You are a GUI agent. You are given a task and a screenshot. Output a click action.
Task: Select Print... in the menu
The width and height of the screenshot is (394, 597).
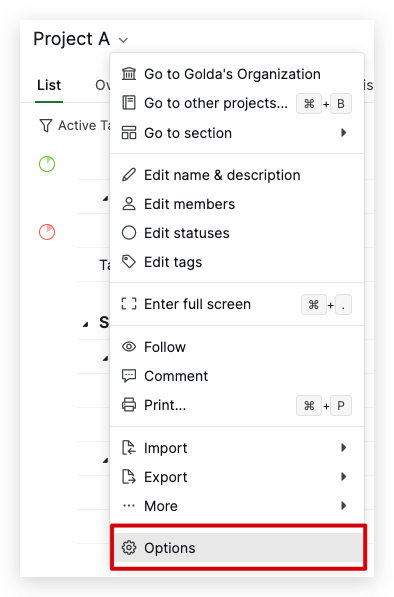click(237, 405)
